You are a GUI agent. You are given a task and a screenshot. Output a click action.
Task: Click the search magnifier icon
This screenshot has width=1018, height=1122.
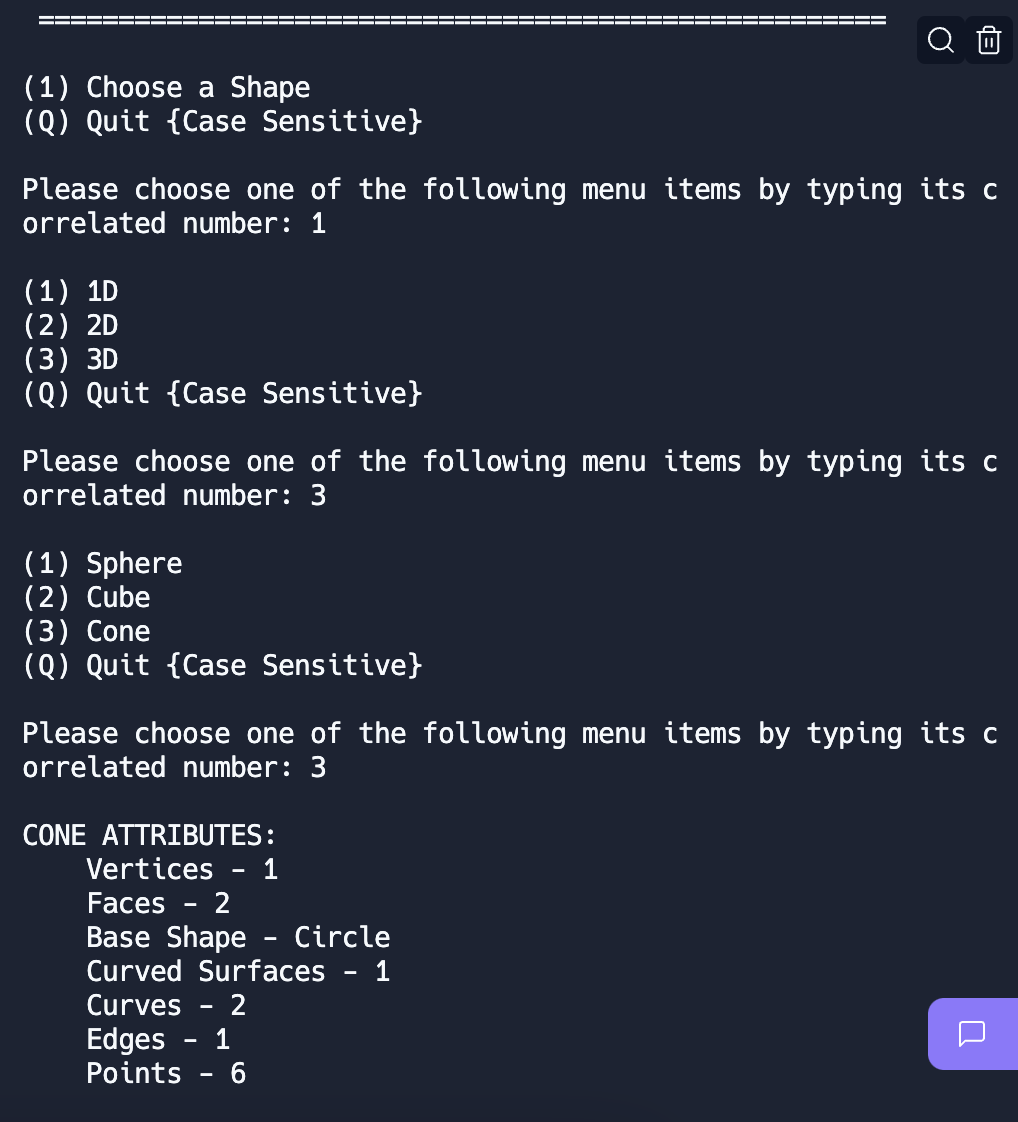pos(940,40)
